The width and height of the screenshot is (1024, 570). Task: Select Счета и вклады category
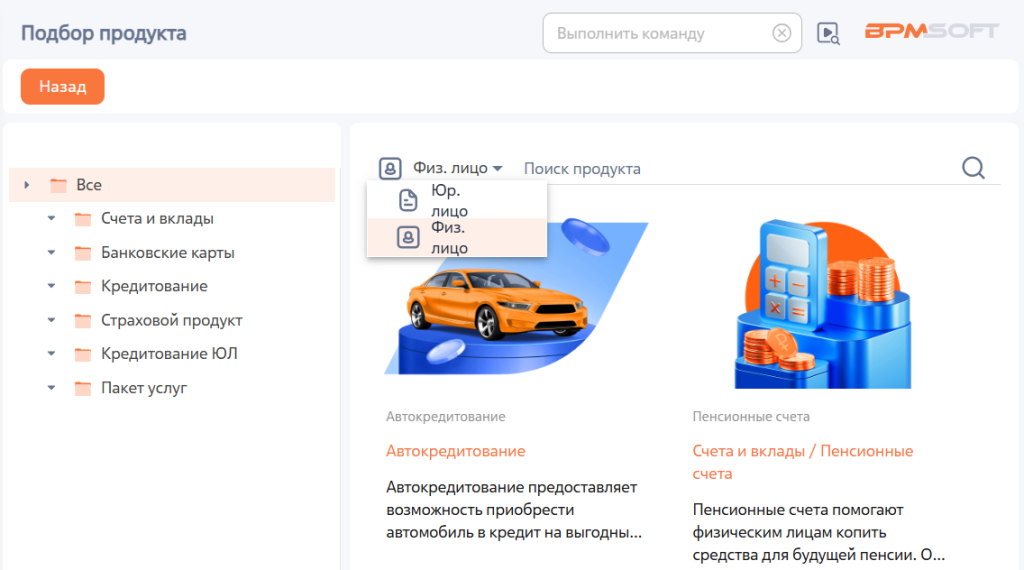tap(157, 219)
